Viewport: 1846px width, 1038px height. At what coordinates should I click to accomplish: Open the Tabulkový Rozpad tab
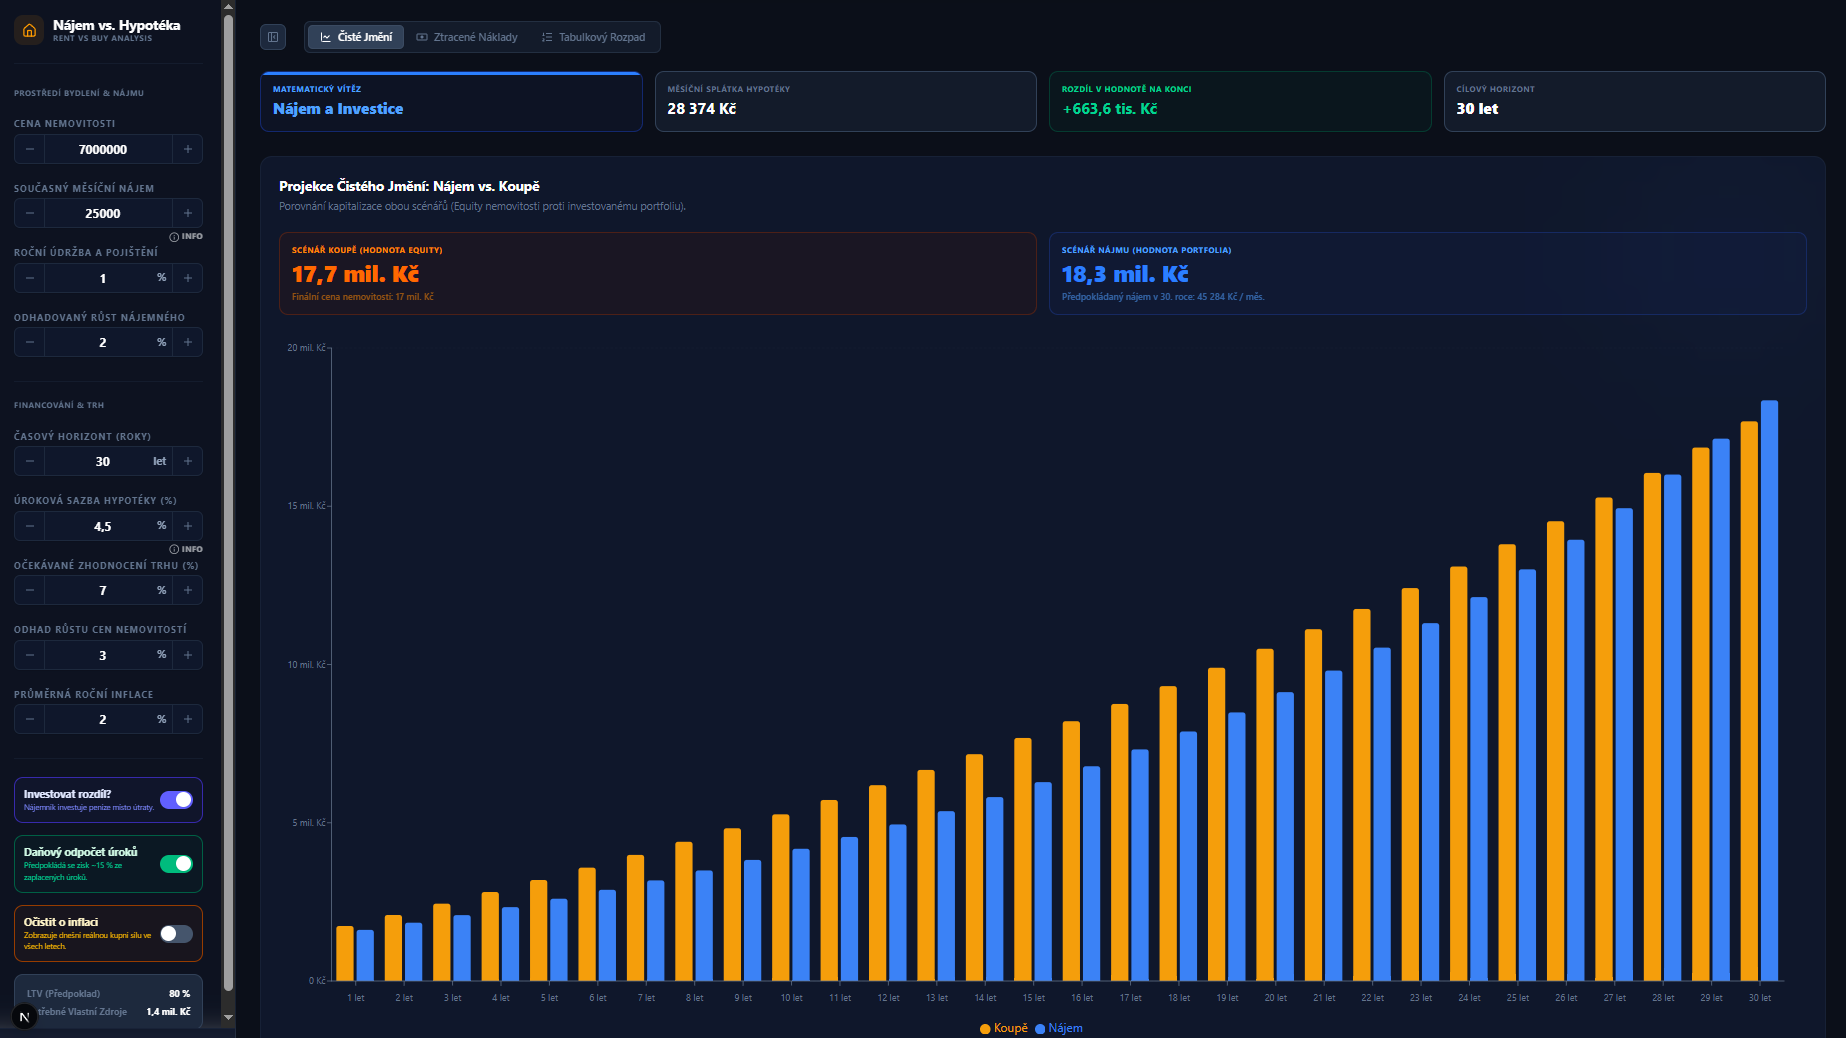coord(595,37)
